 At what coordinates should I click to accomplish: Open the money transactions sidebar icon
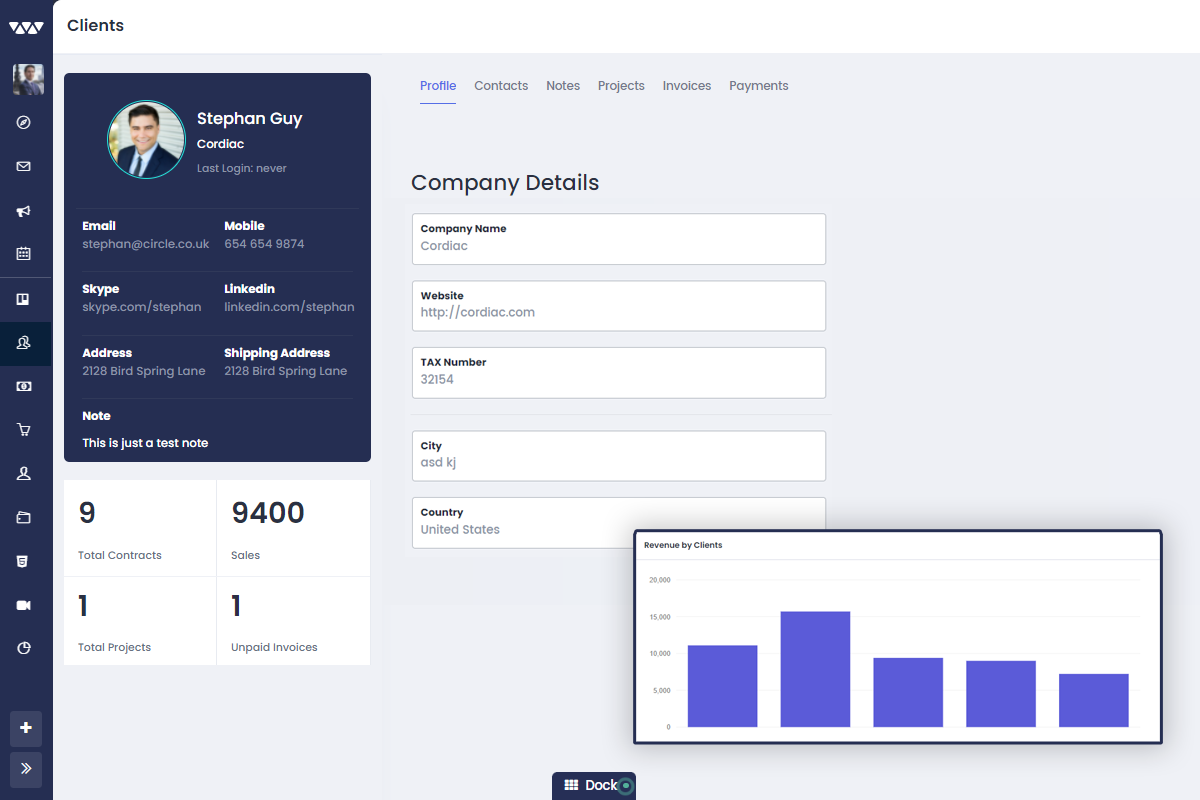point(25,385)
